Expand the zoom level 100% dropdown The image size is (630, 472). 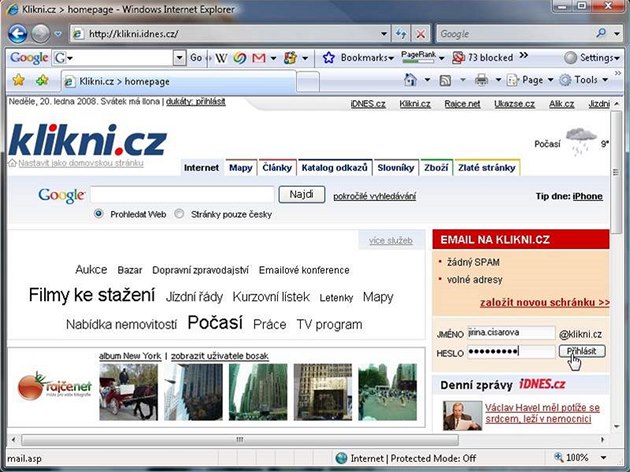click(611, 458)
